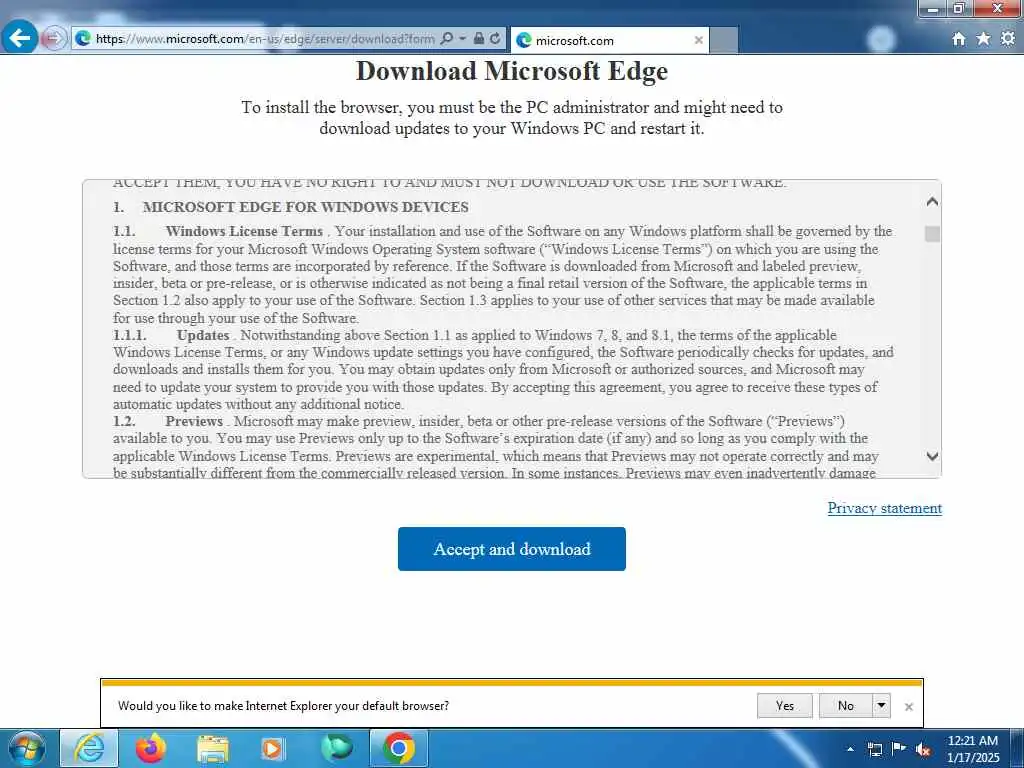Image resolution: width=1024 pixels, height=768 pixels.
Task: Switch to Google Chrome on the taskbar
Action: coord(399,748)
